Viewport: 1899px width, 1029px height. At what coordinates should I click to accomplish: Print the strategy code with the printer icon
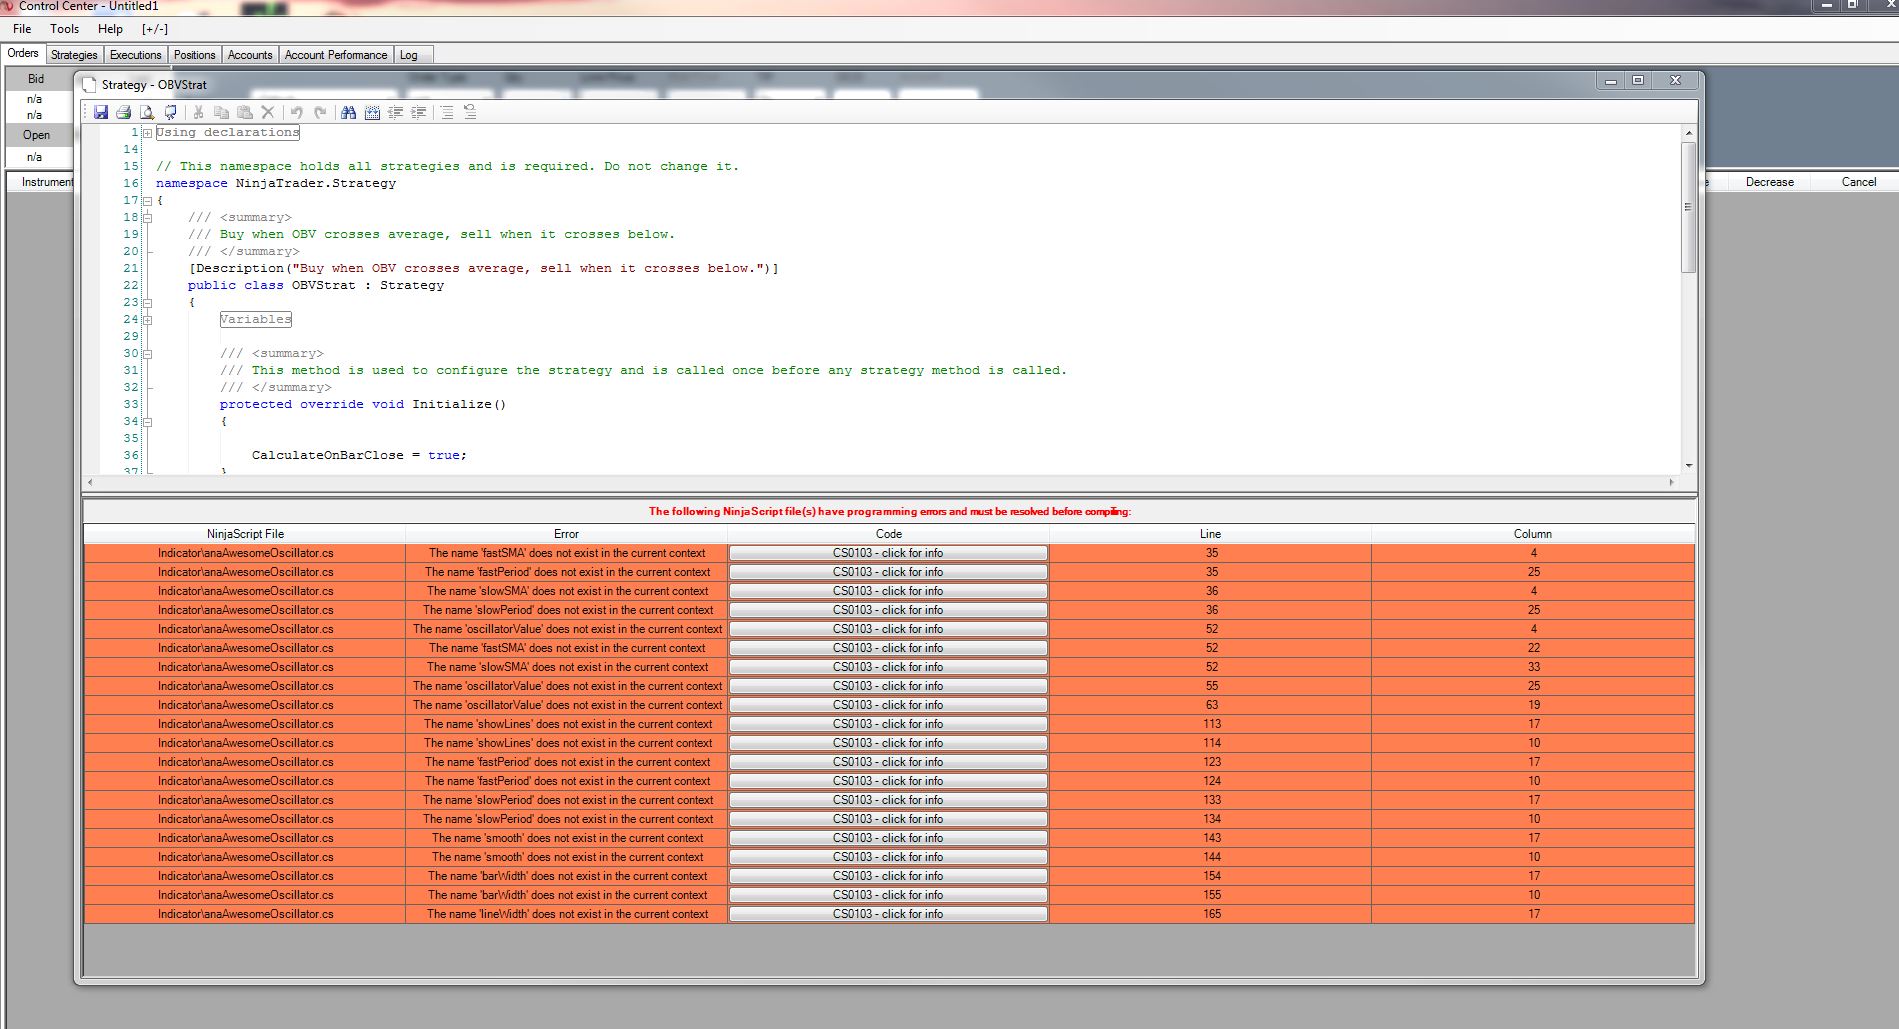124,112
